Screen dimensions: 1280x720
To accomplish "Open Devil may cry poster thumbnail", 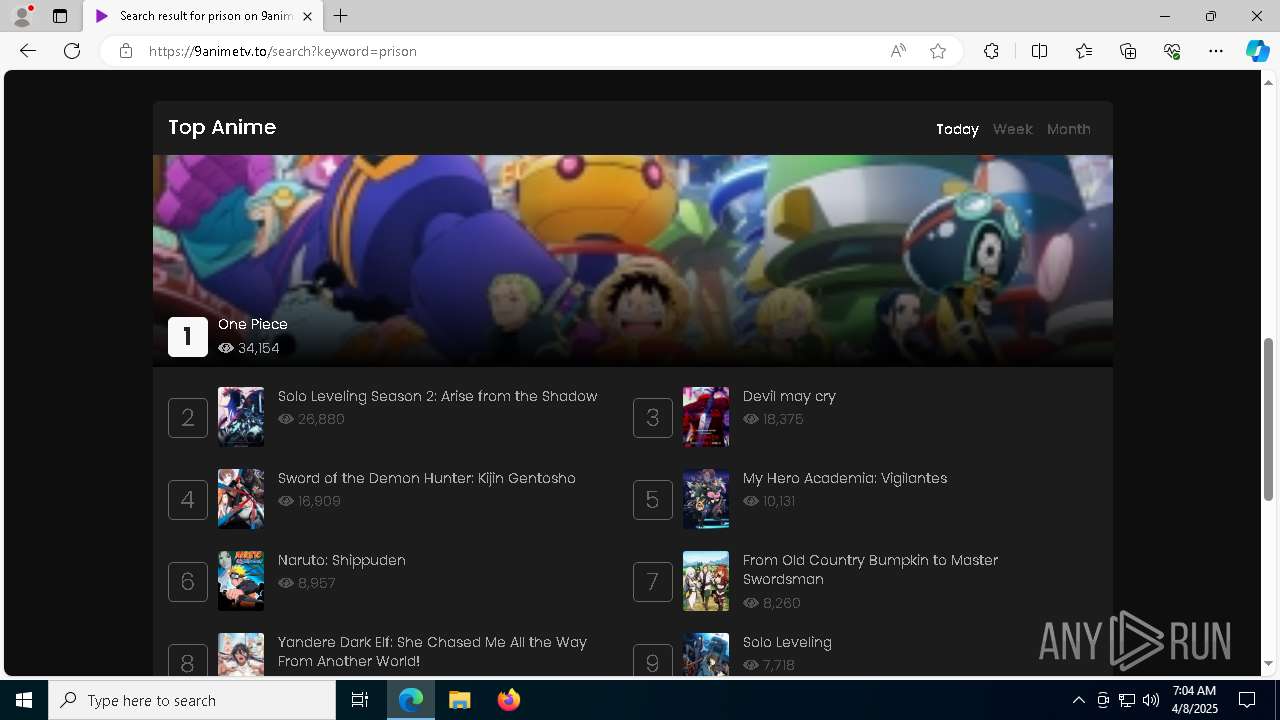I will point(706,417).
